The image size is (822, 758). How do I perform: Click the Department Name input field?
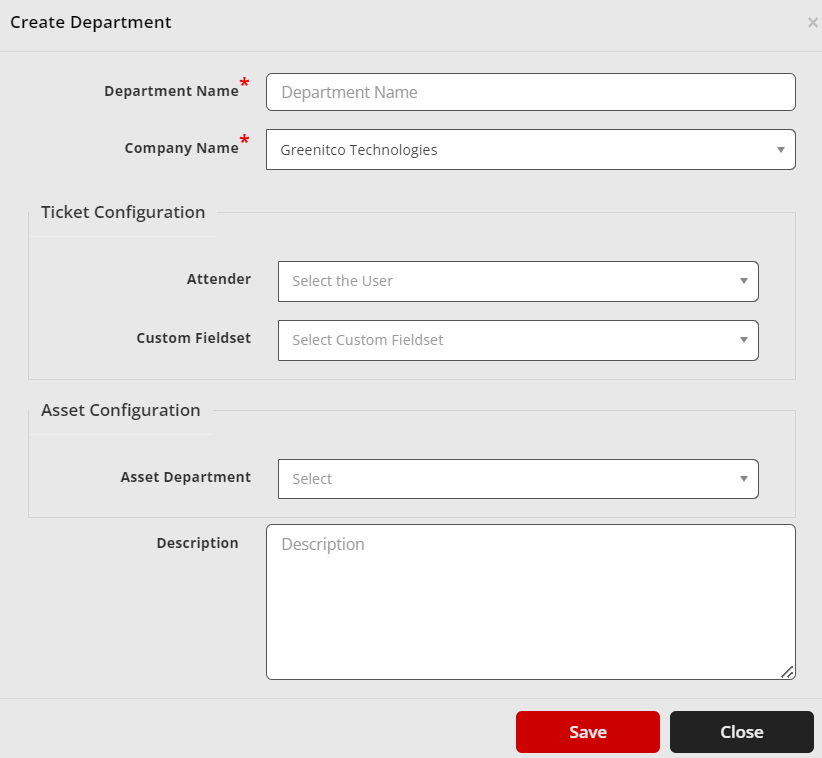530,91
